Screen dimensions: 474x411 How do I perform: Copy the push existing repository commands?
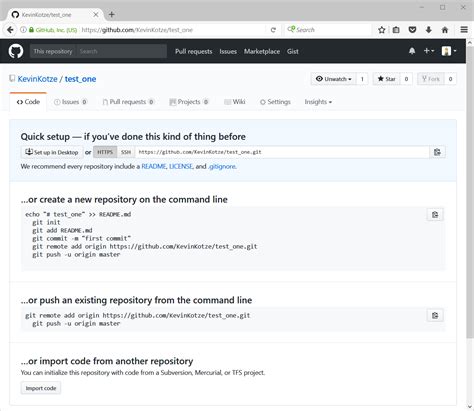435,315
